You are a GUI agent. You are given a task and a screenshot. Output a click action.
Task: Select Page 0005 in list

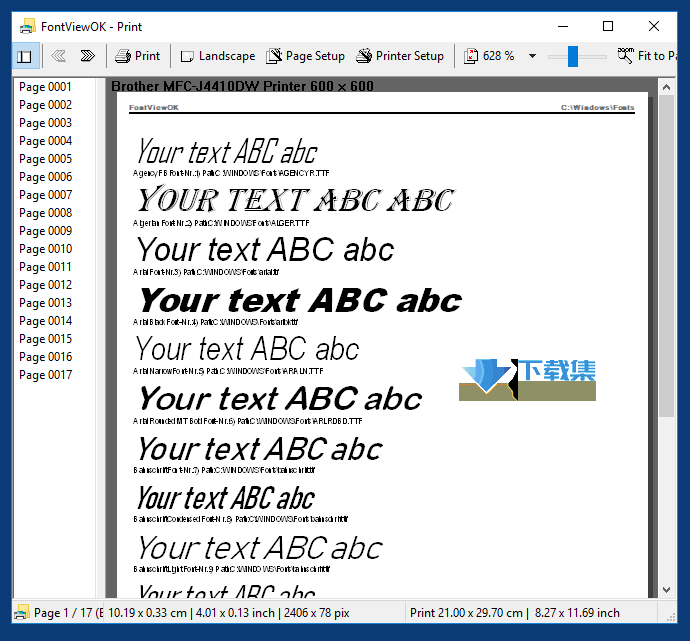click(45, 159)
